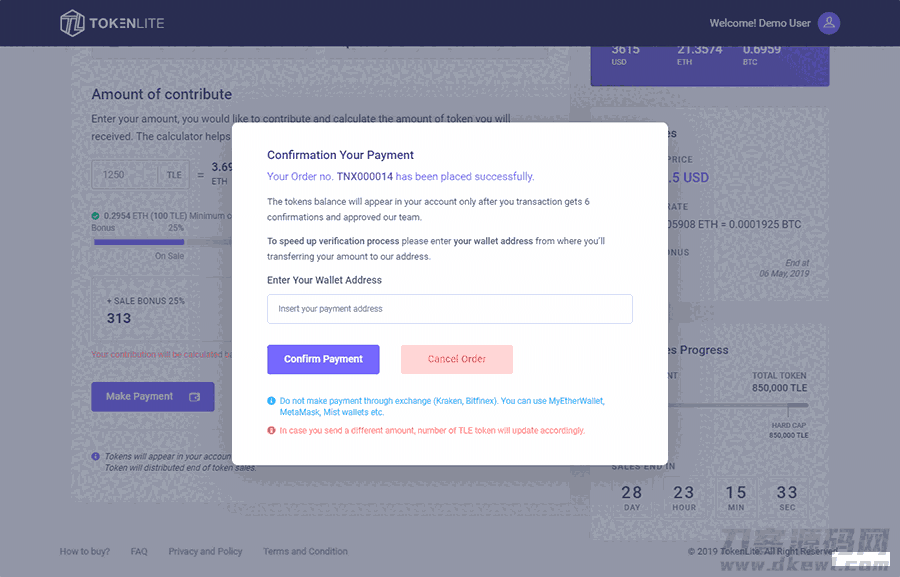Open the Privacy and Policy link
The image size is (900, 577).
point(205,551)
